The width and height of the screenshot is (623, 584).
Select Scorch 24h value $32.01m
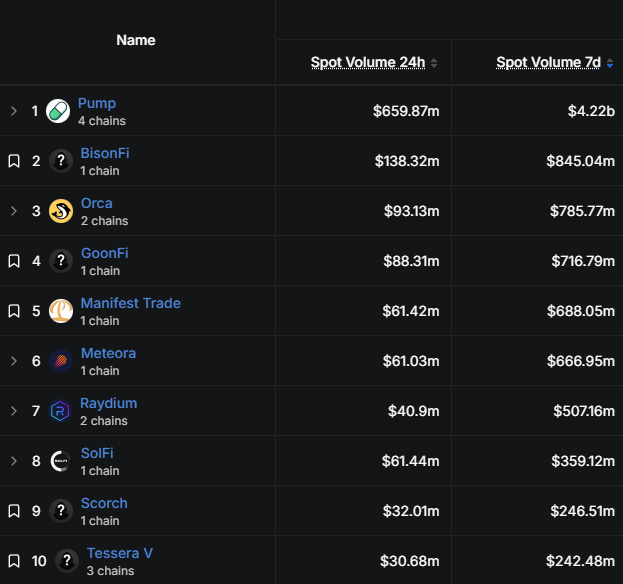click(x=411, y=511)
